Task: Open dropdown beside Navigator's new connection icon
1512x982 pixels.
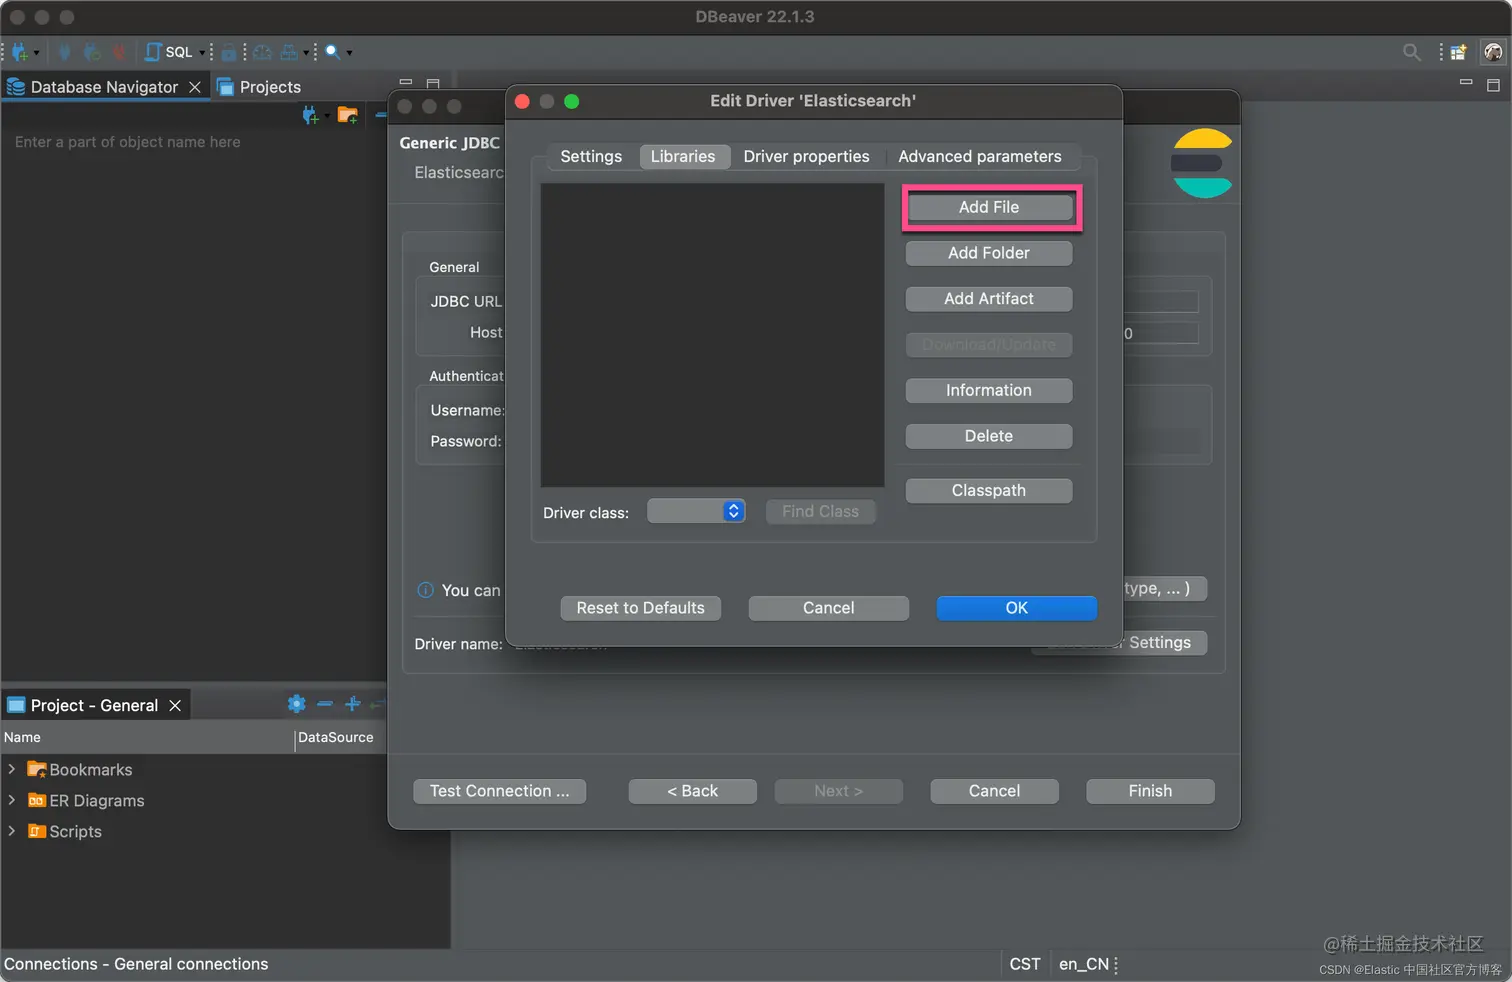Action: click(x=327, y=117)
